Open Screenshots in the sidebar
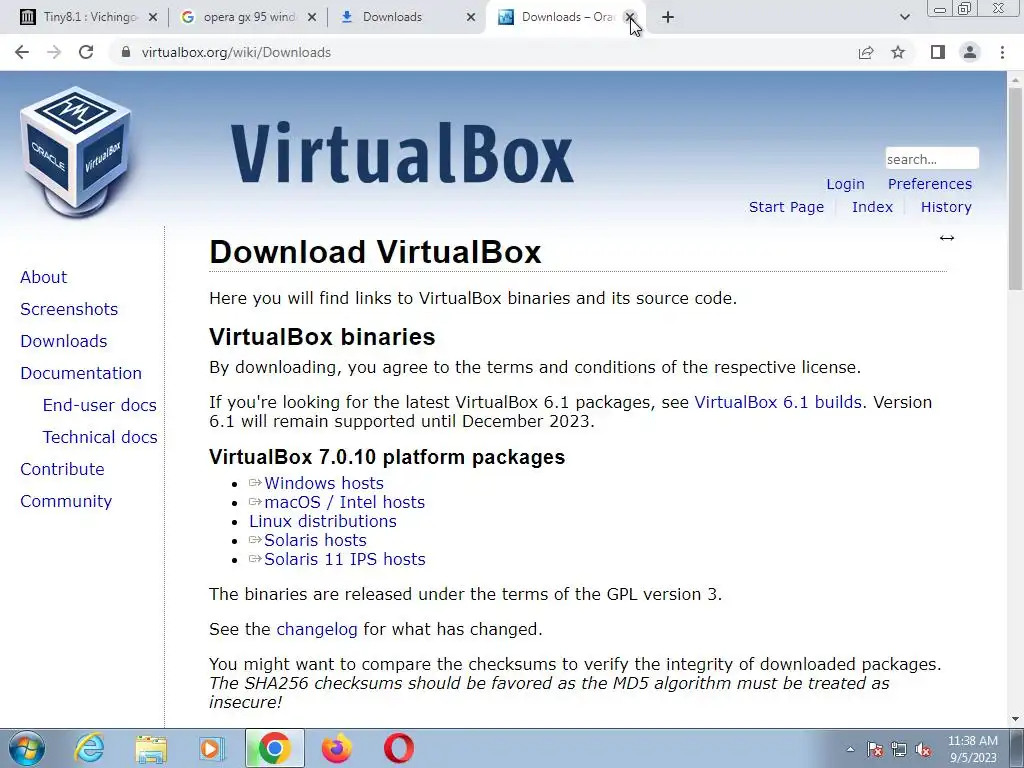 coord(69,309)
